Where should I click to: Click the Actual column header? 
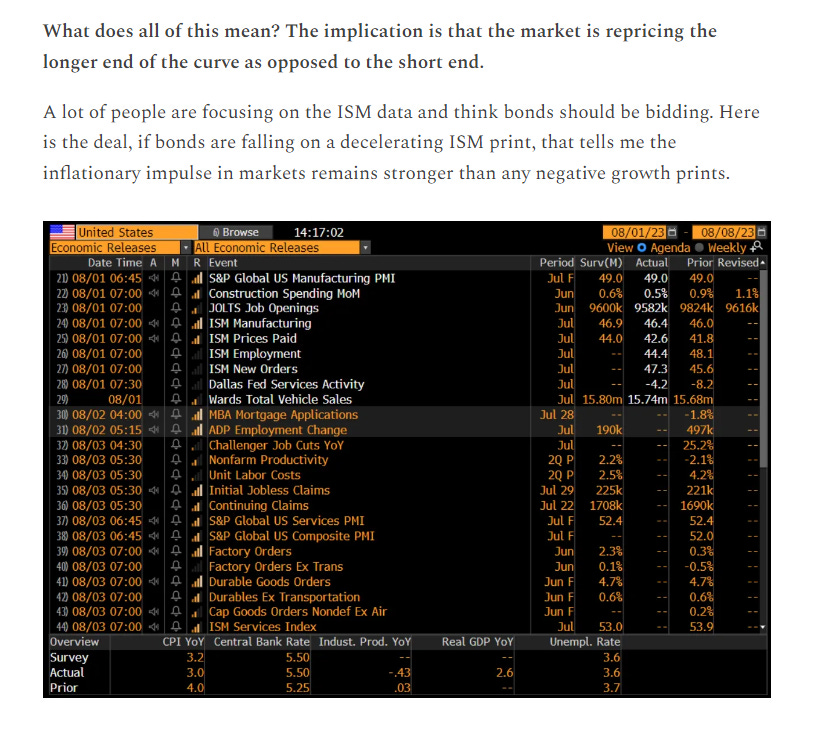652,262
